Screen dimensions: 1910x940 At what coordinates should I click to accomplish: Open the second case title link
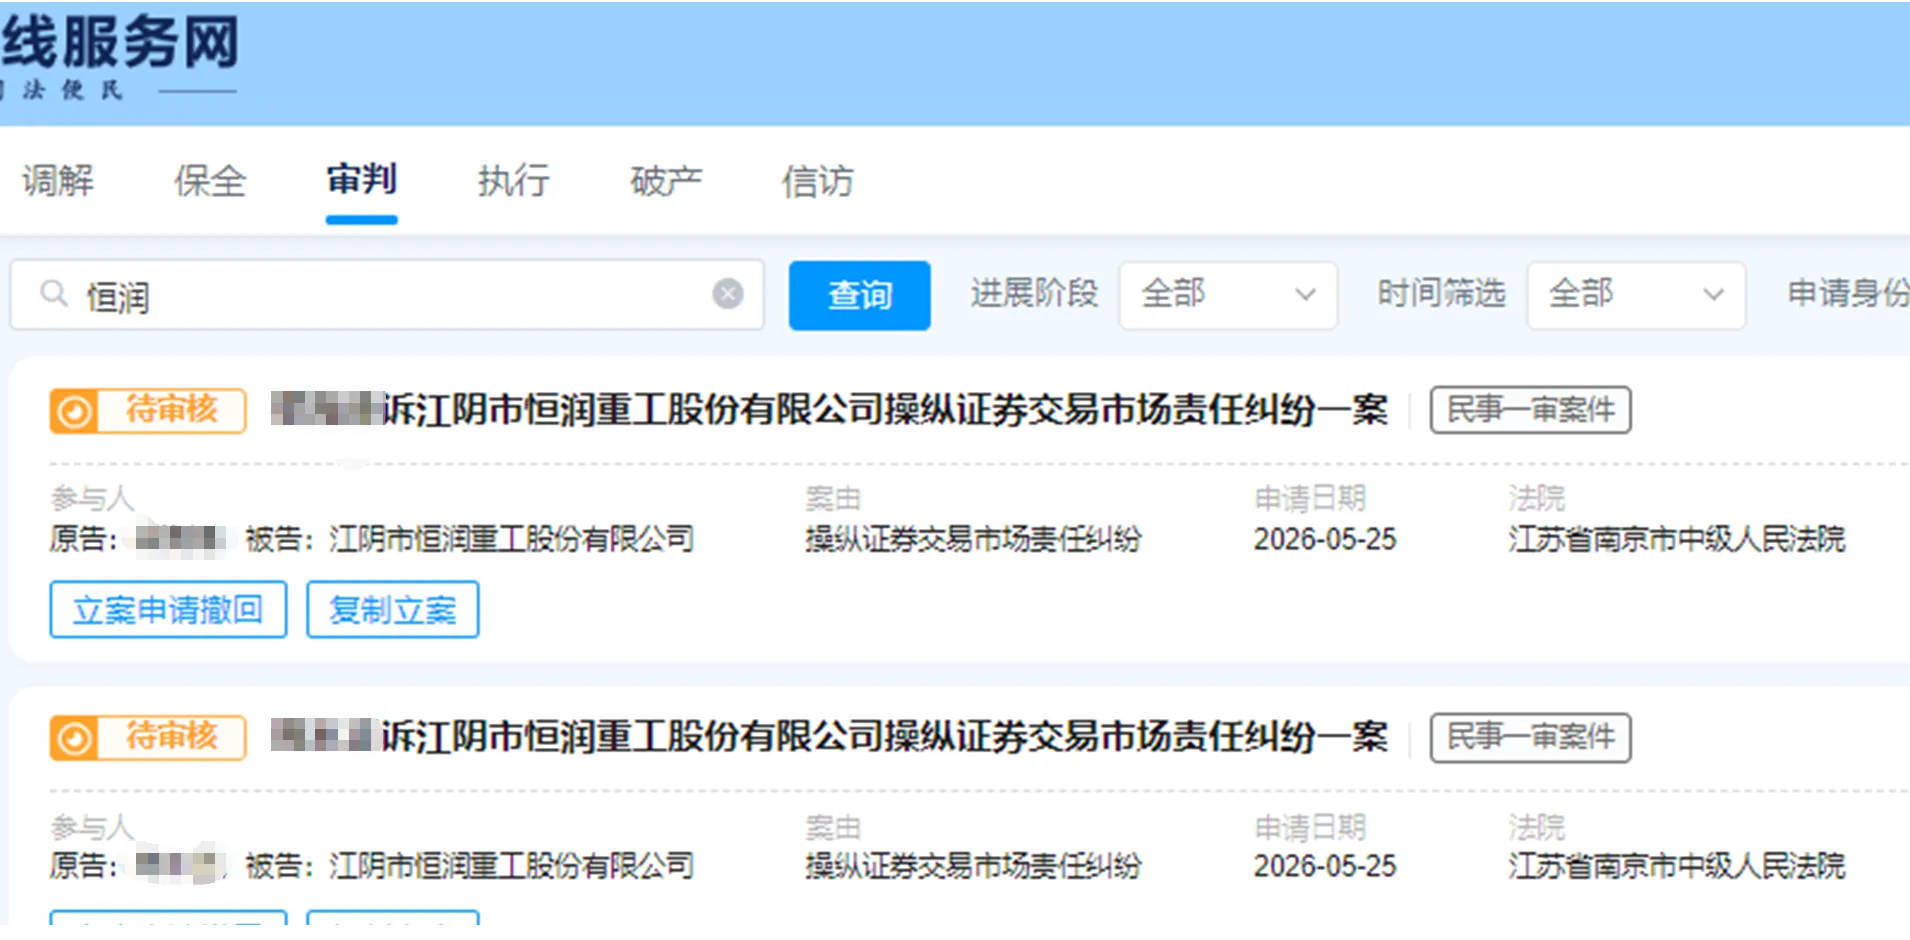830,737
